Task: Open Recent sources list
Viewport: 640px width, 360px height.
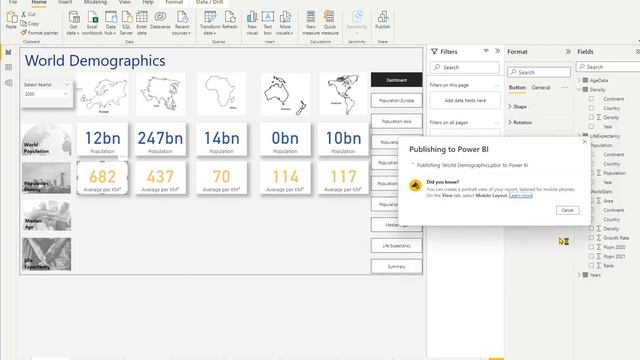Action: [x=182, y=23]
